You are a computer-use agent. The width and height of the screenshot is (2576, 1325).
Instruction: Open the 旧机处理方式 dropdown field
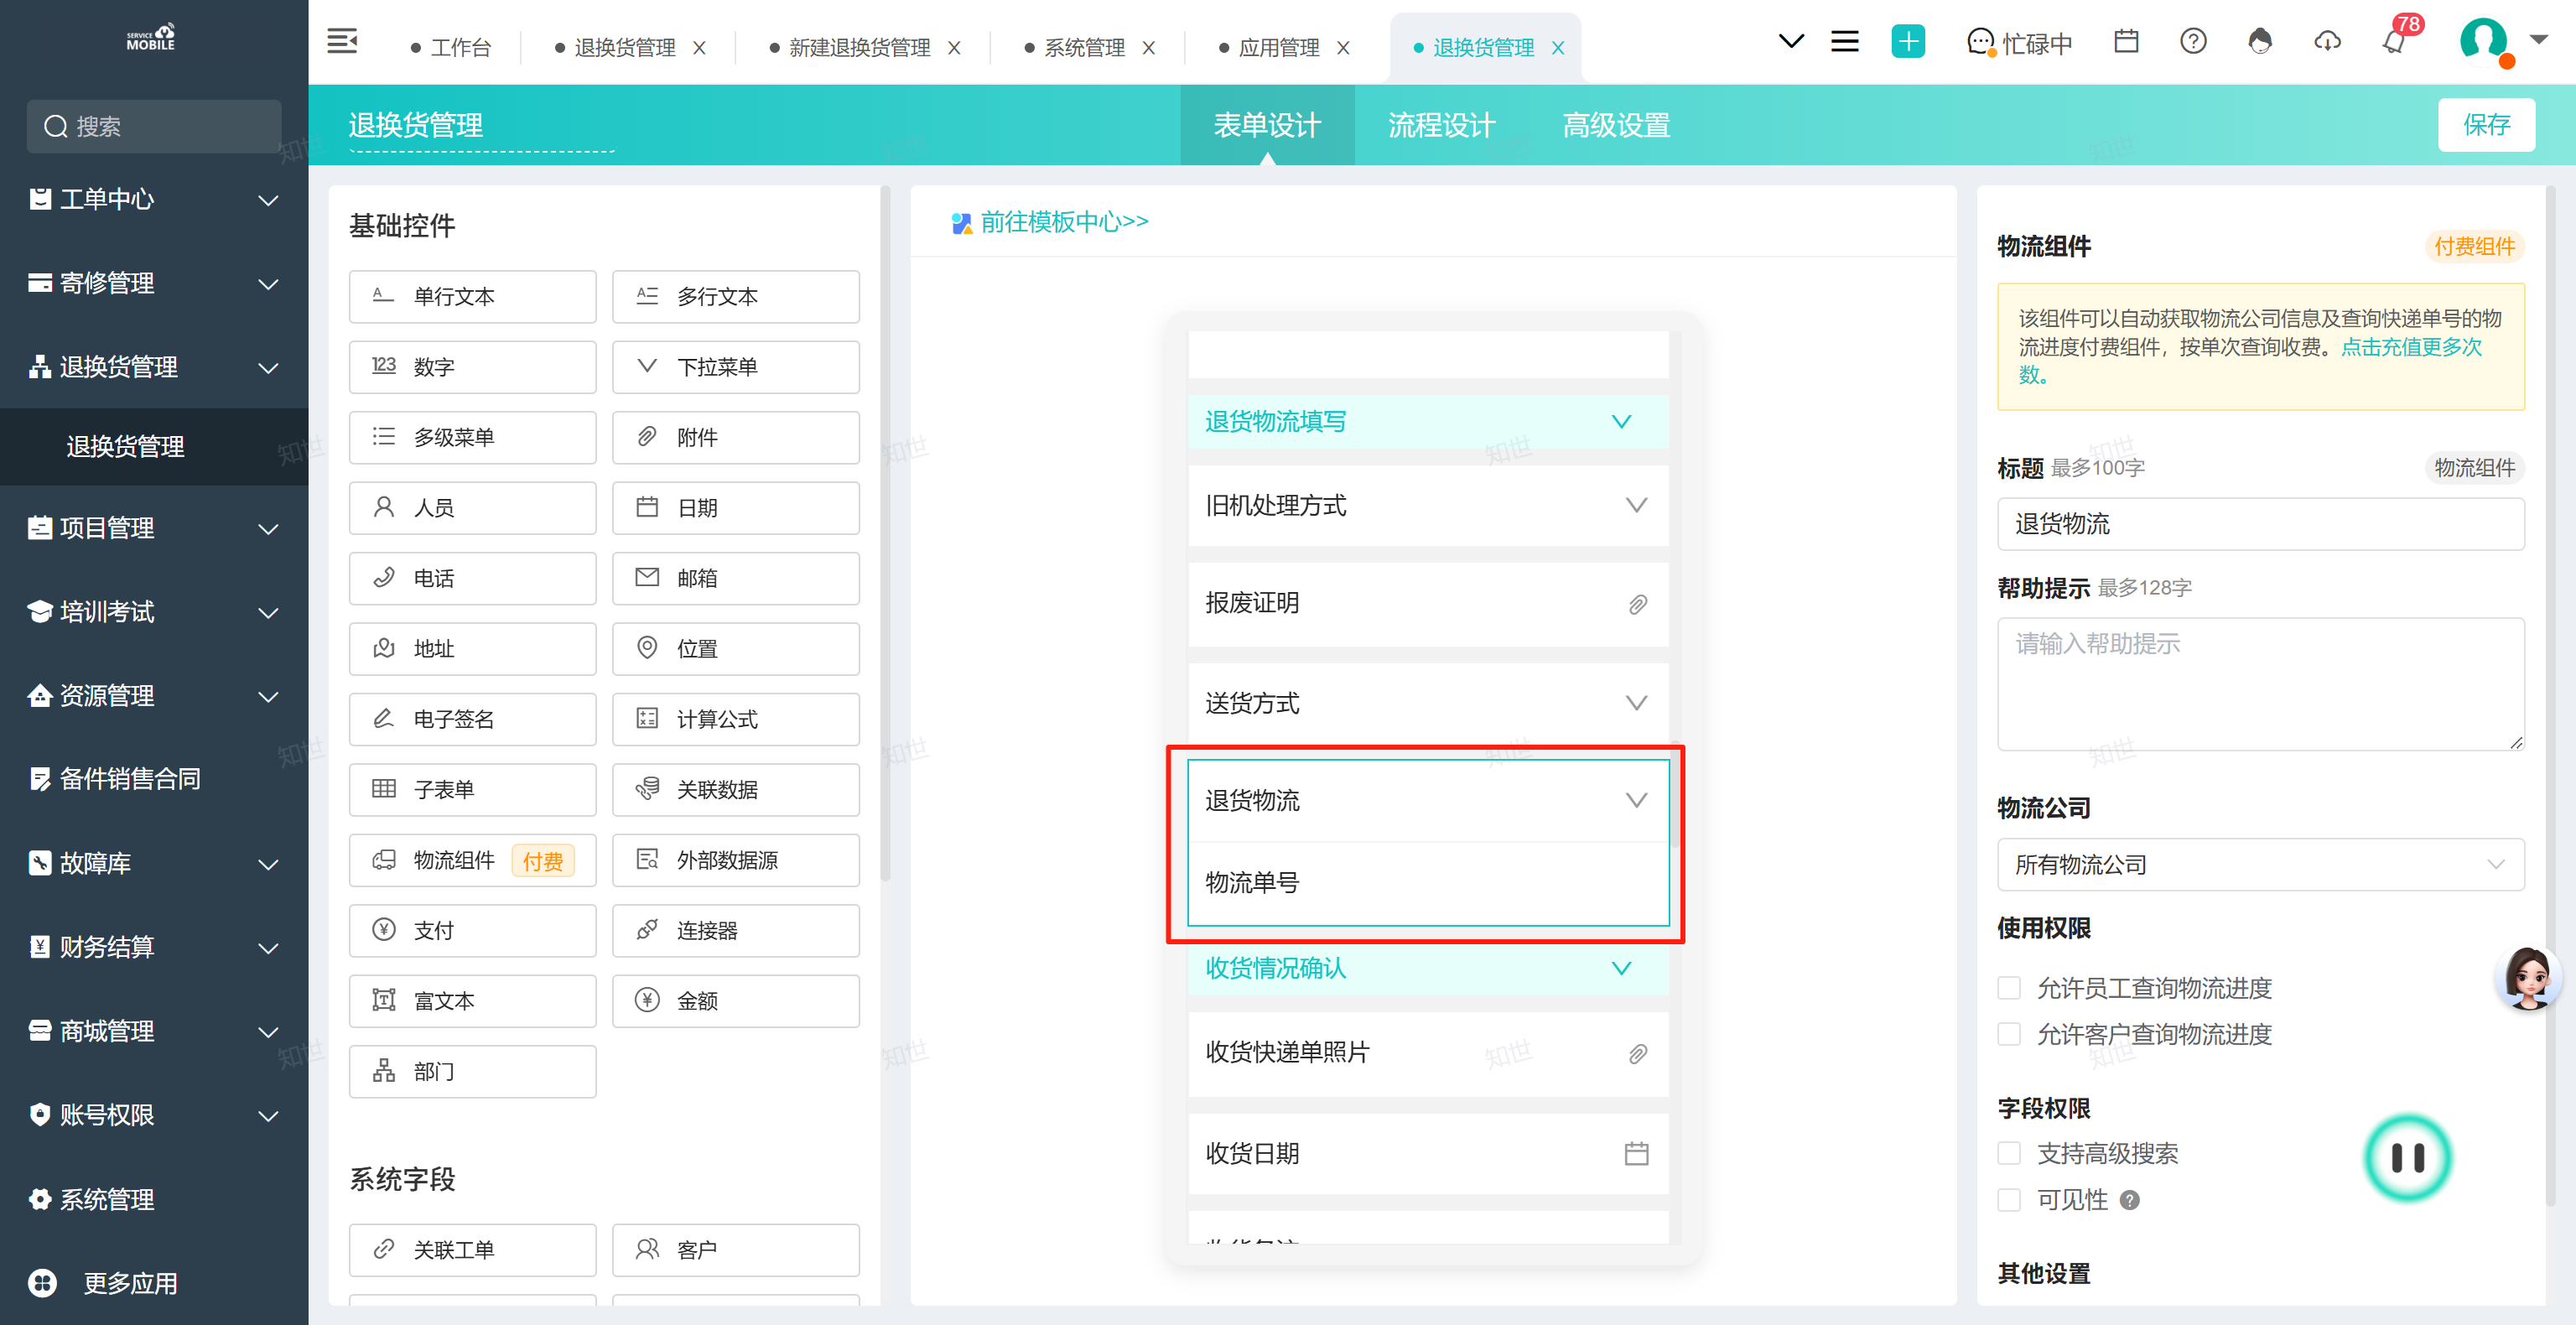(1427, 505)
